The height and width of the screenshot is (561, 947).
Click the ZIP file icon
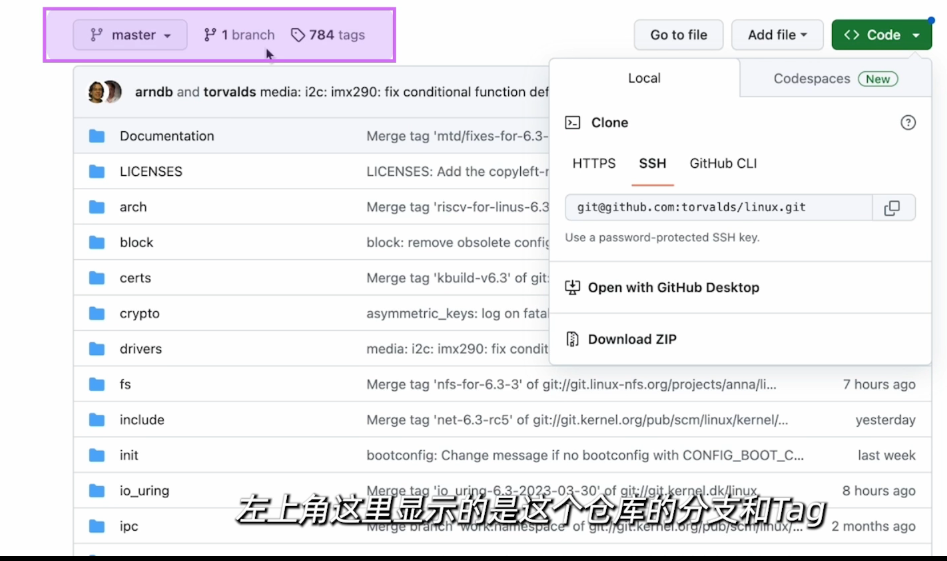coord(573,340)
